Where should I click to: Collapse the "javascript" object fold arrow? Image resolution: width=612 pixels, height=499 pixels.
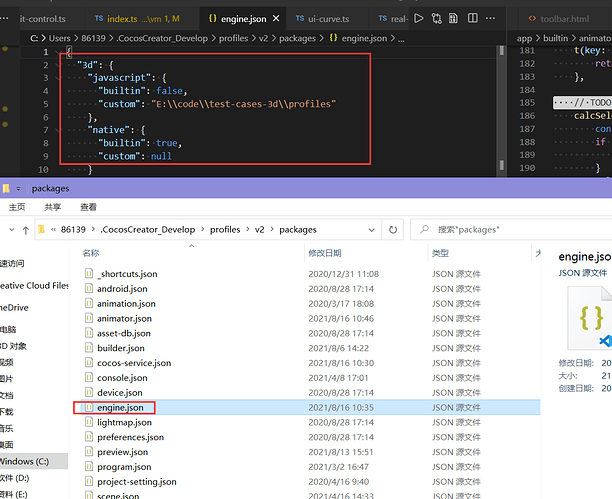(58, 78)
